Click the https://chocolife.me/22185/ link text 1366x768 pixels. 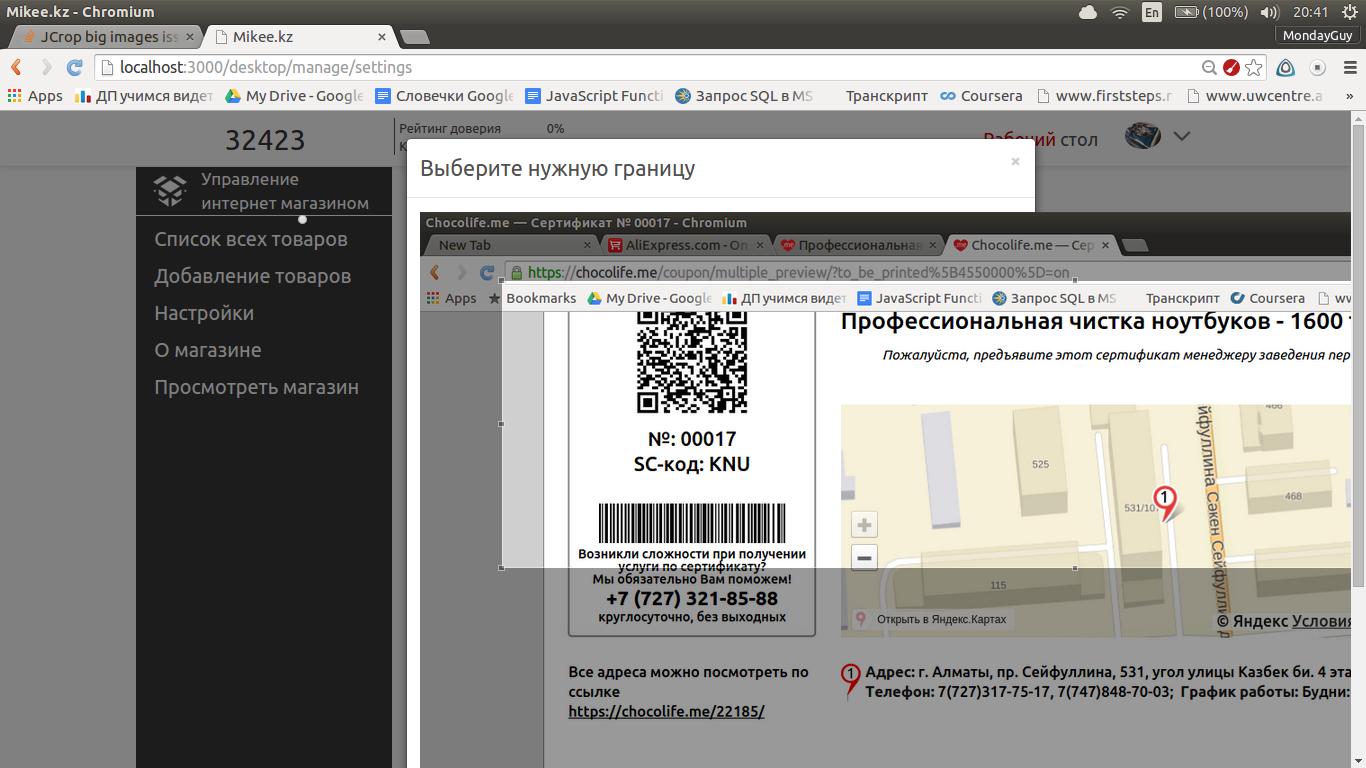tap(666, 712)
